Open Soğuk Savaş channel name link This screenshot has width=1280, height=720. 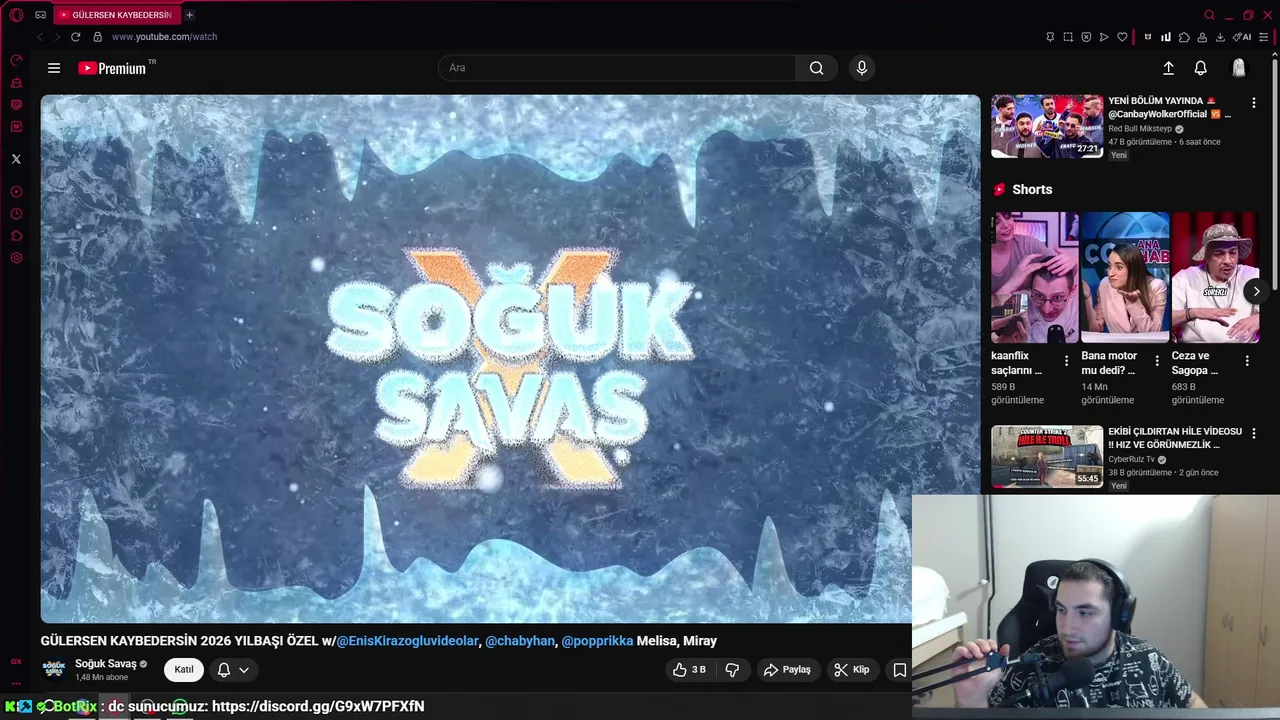[x=106, y=664]
